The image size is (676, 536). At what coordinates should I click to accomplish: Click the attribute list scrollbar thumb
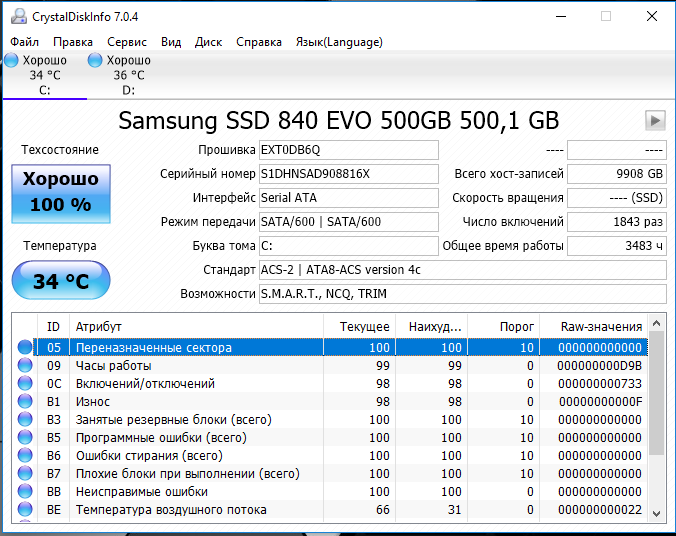pyautogui.click(x=657, y=393)
